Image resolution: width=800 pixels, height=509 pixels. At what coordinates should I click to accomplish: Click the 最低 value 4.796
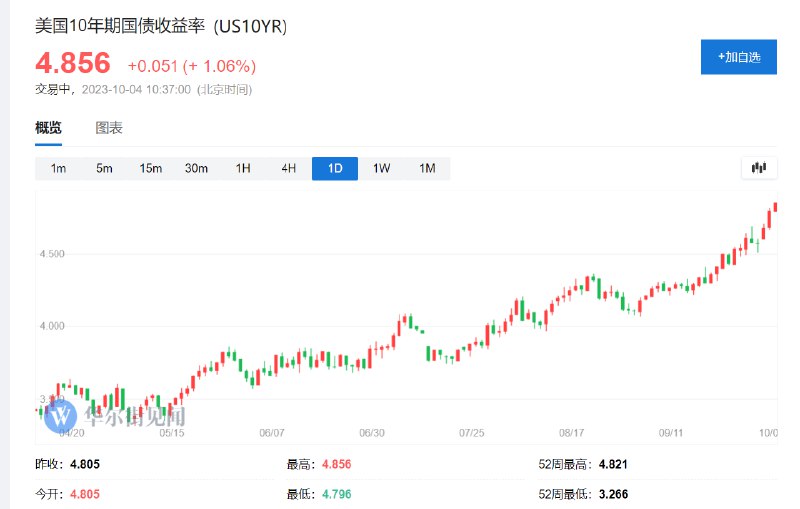point(336,494)
